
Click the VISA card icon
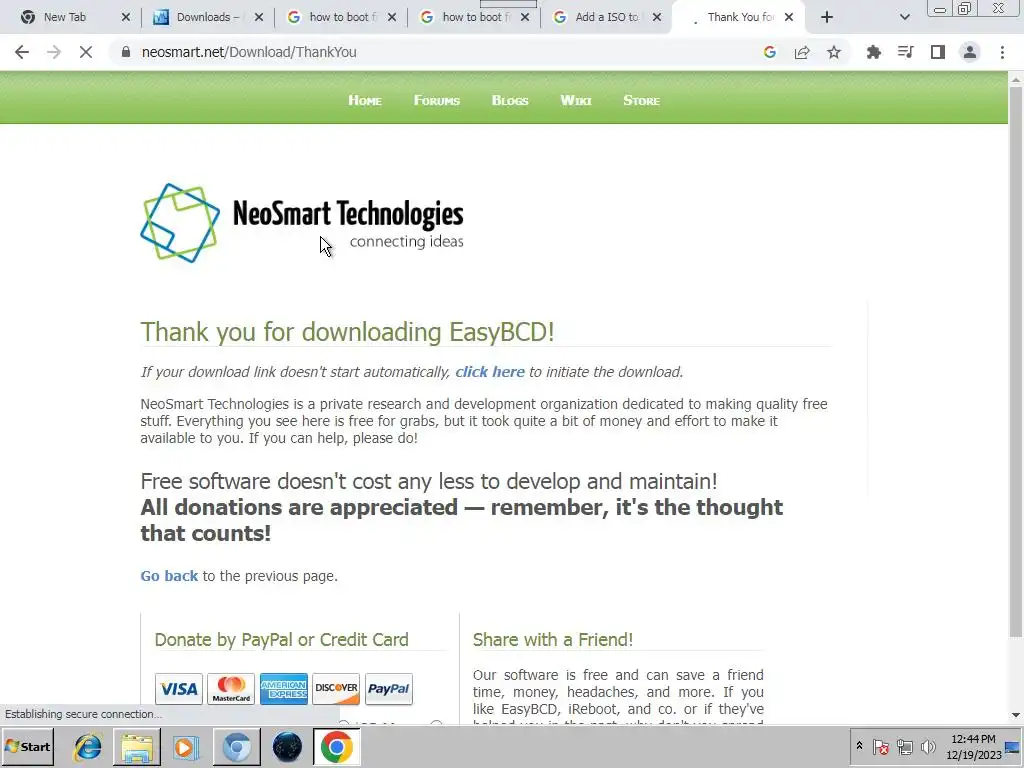tap(179, 689)
